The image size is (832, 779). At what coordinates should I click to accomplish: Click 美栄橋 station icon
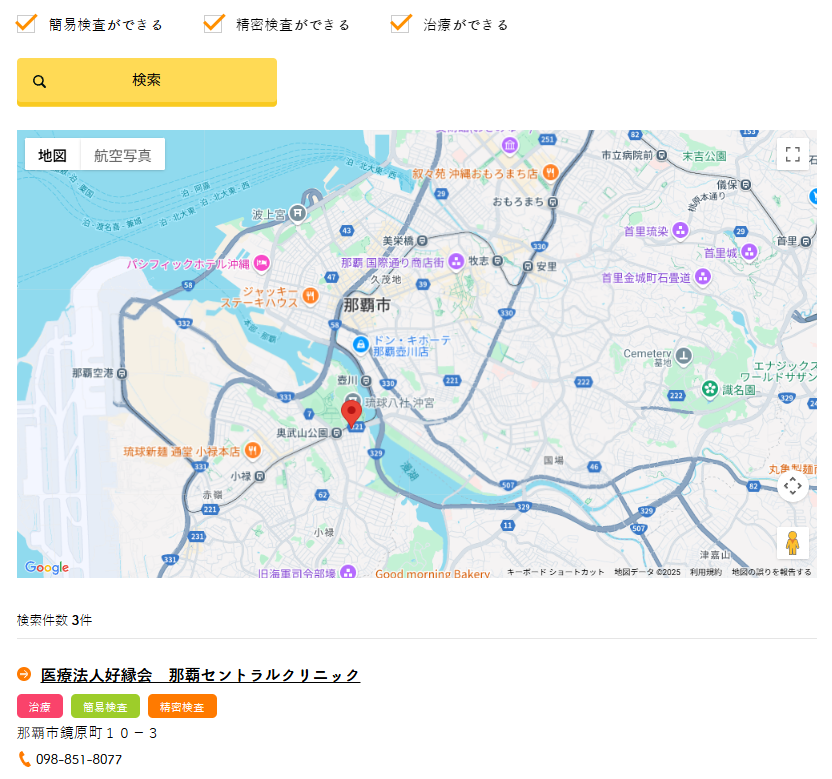tap(422, 241)
